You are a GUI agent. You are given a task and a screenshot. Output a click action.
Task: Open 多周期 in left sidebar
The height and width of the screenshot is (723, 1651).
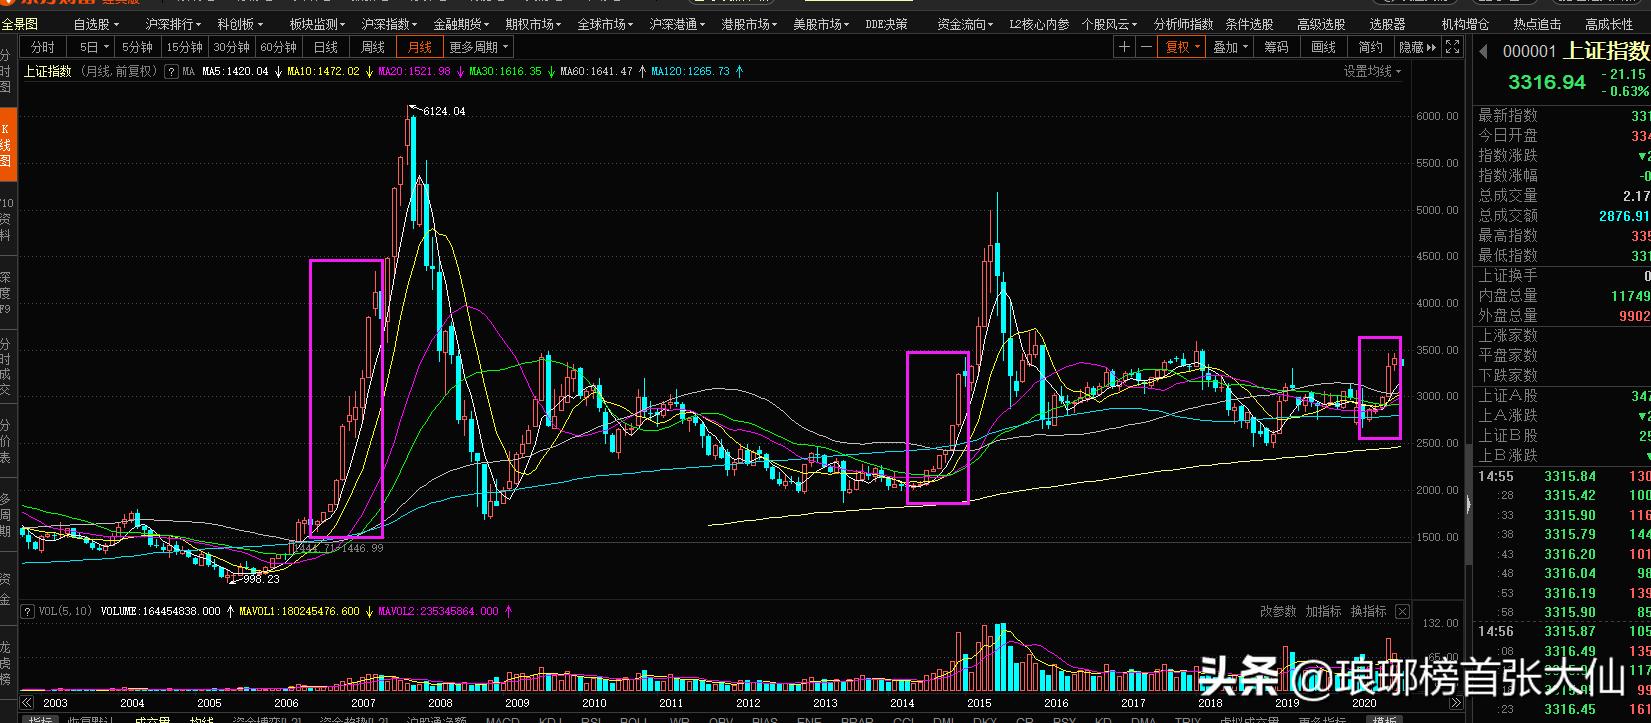pyautogui.click(x=6, y=515)
